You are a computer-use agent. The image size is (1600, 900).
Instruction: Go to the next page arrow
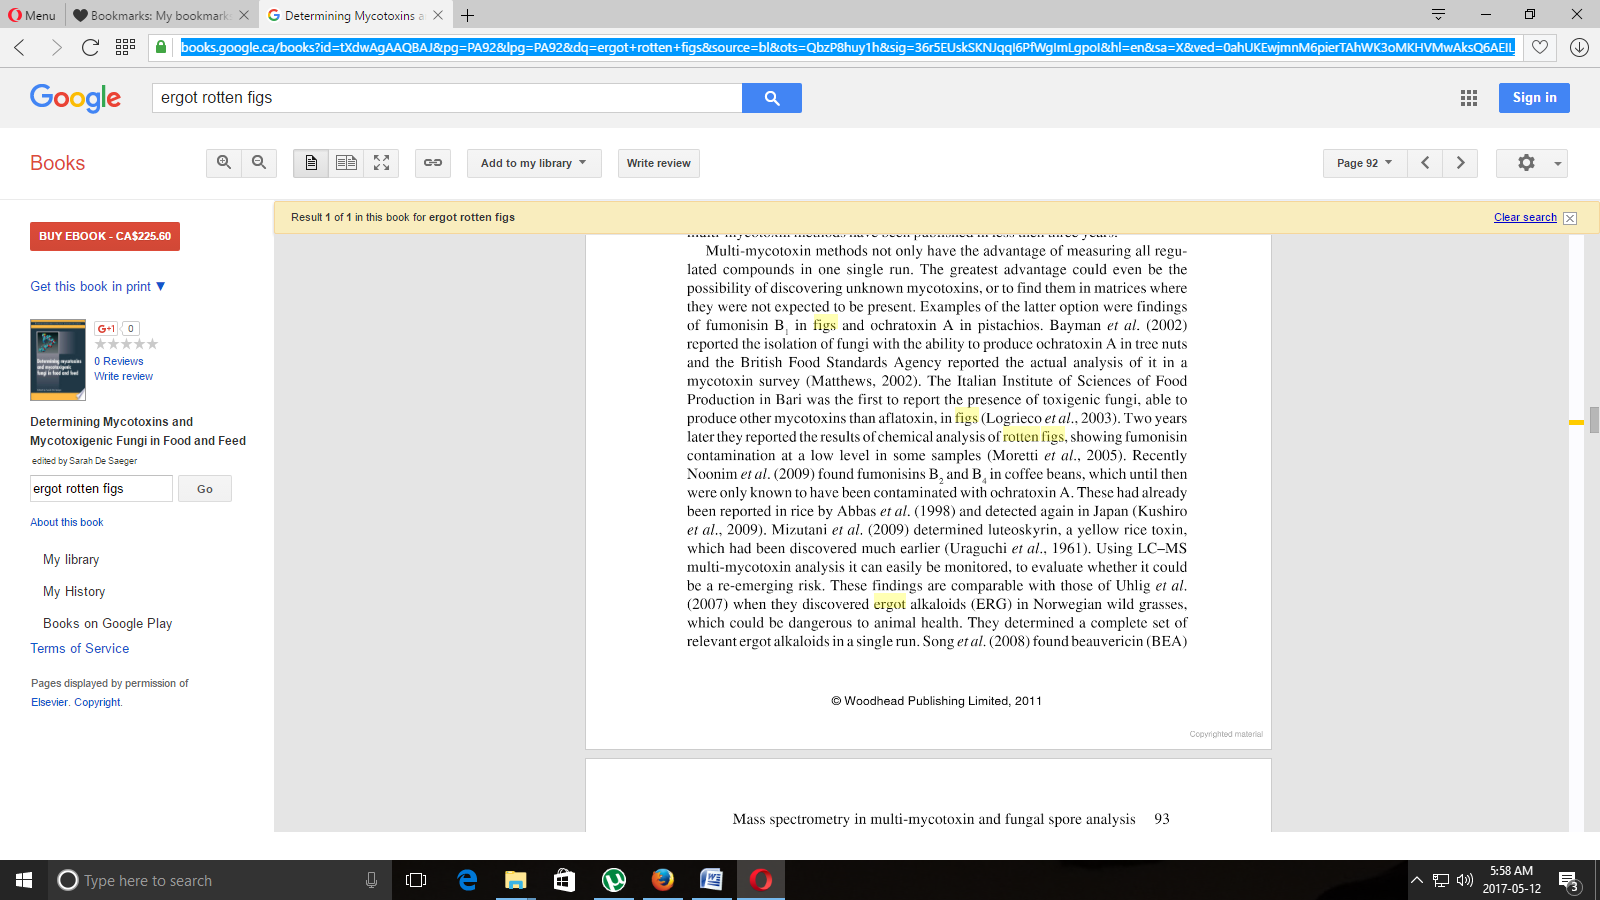coord(1460,163)
